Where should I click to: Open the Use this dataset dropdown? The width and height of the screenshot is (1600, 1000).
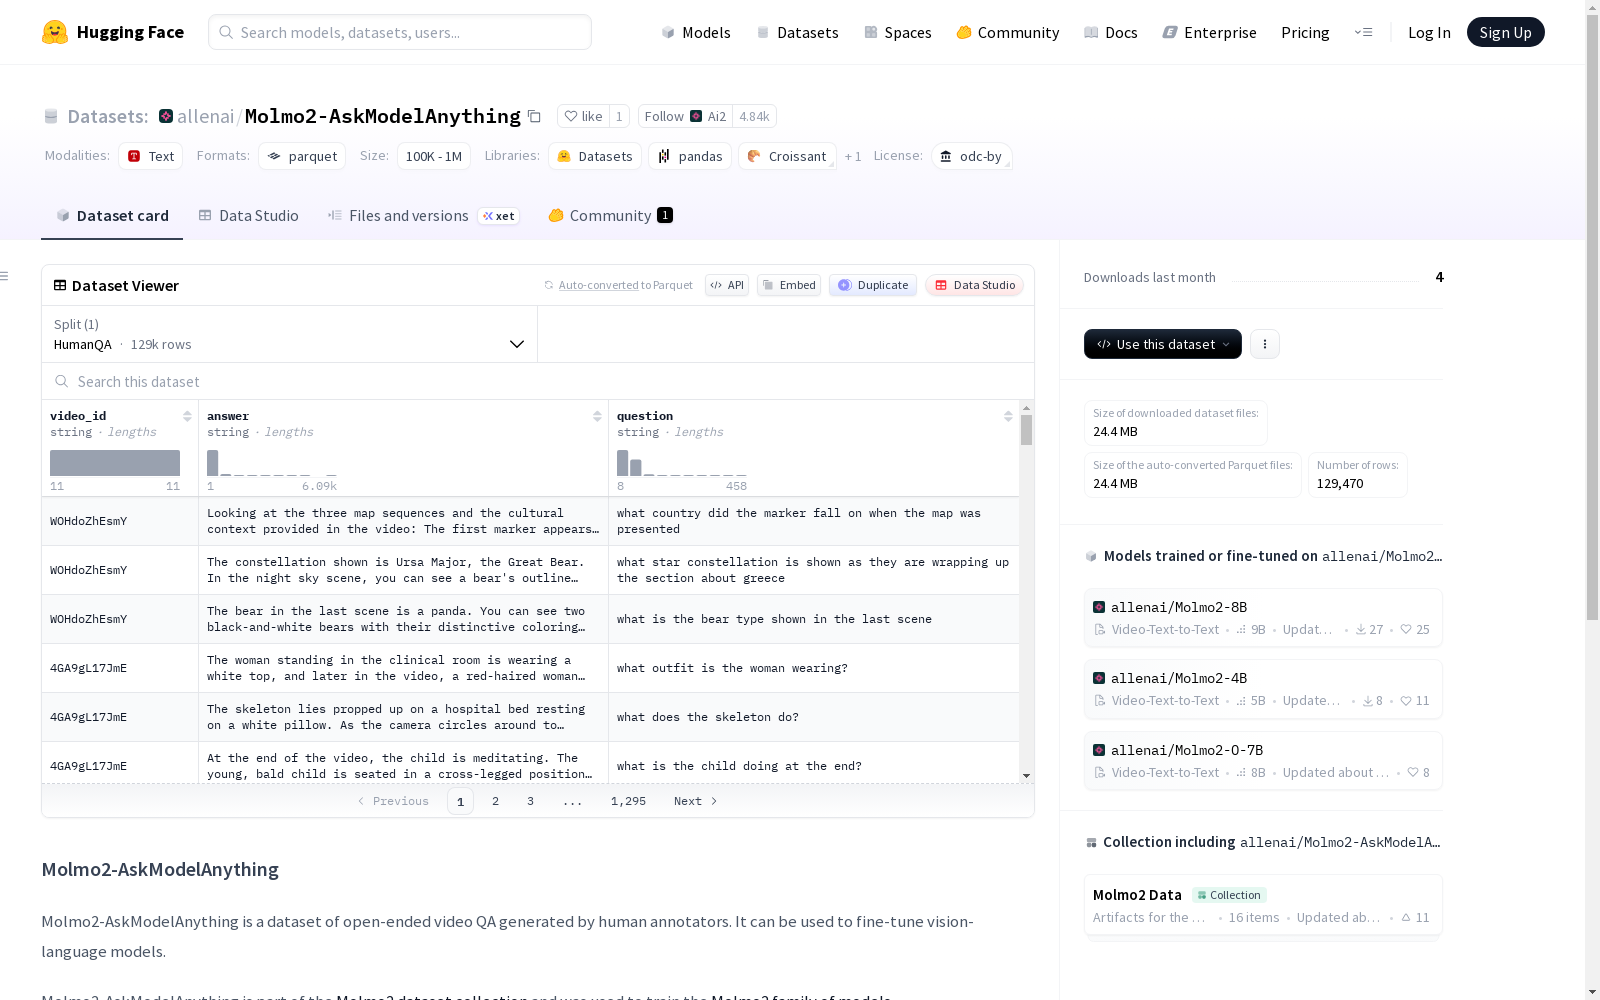click(1163, 344)
